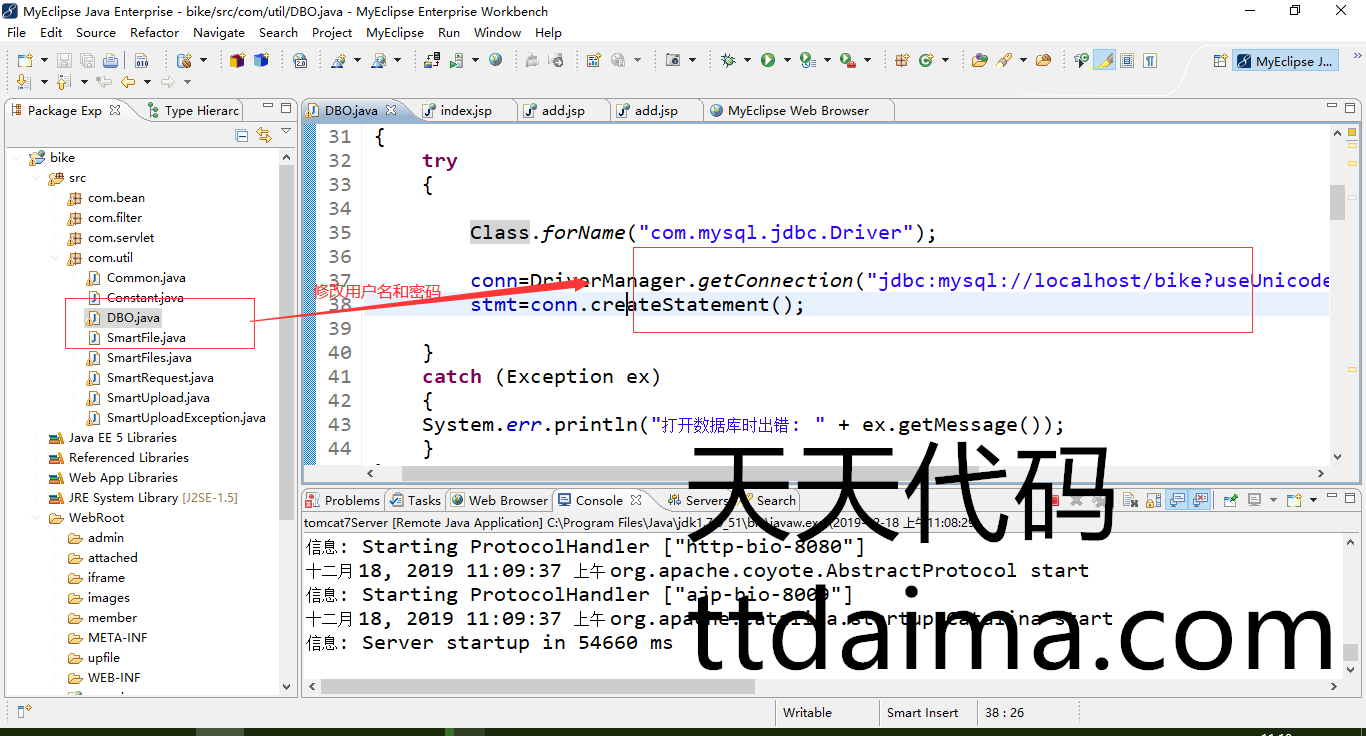Toggle Block Selection Mode button
This screenshot has width=1366, height=736.
1127,61
